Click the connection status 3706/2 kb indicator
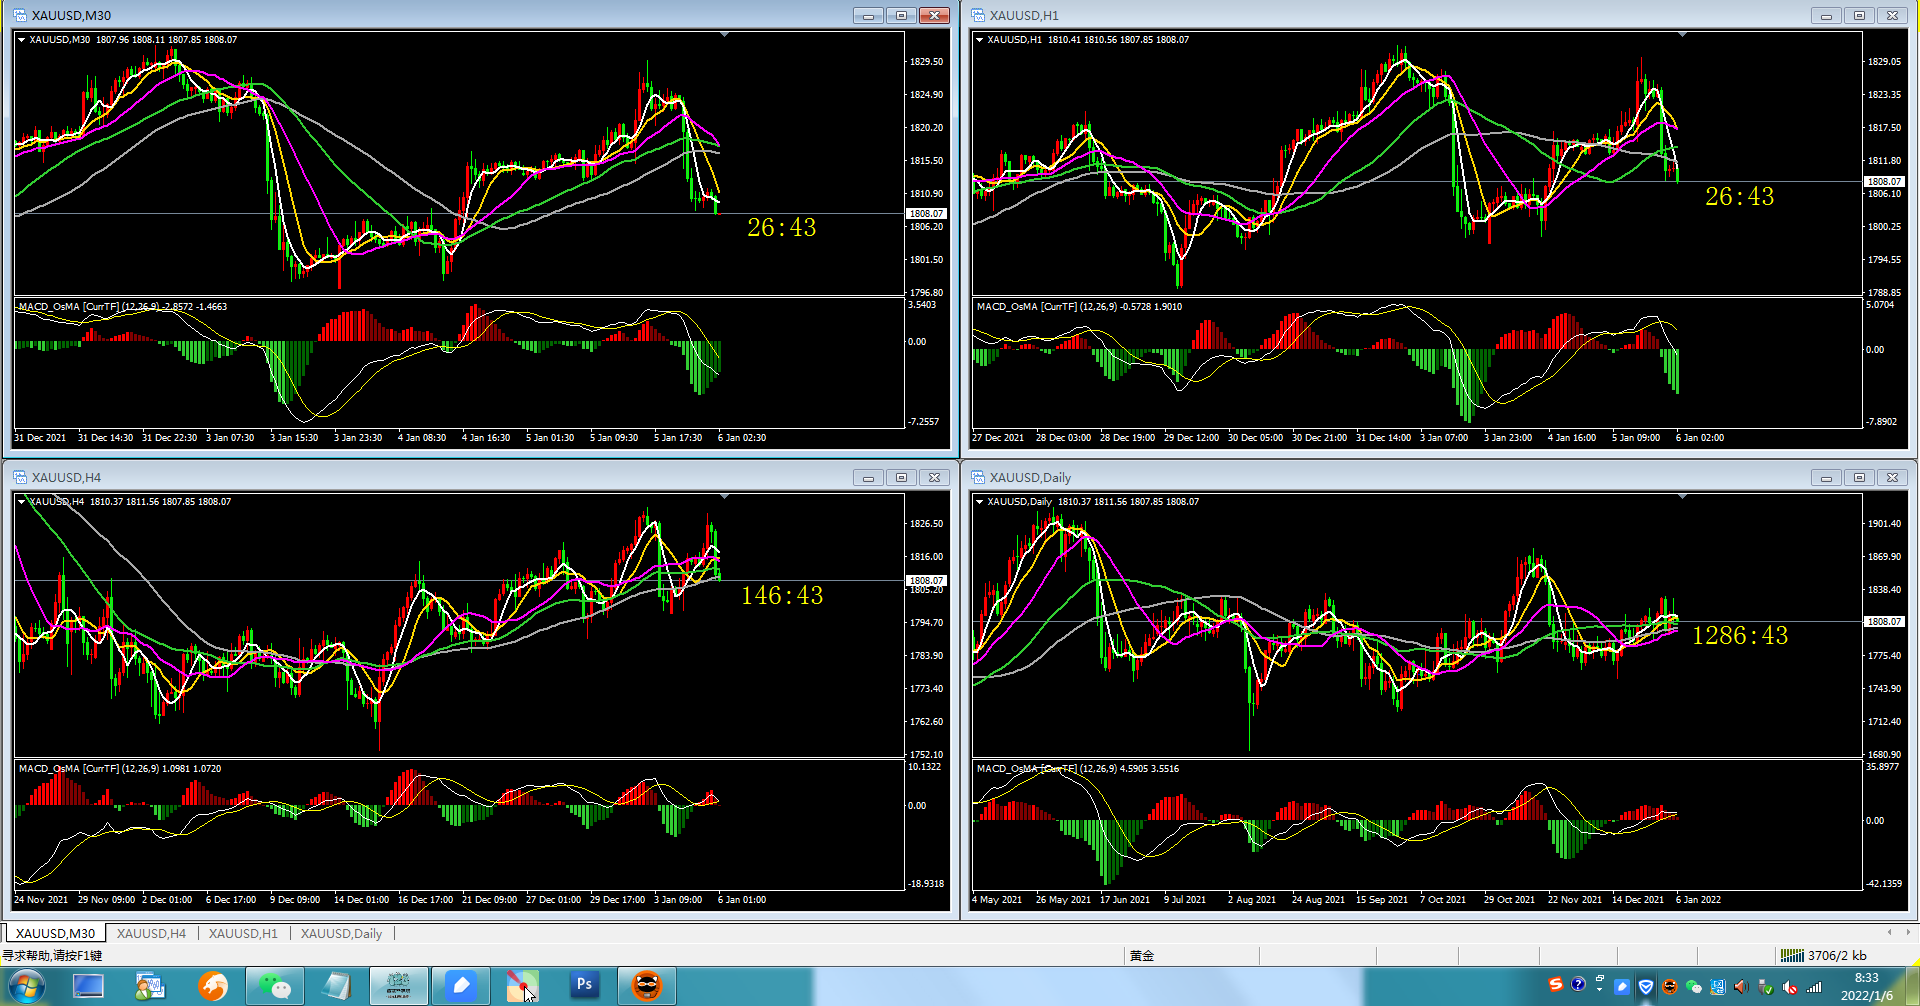This screenshot has height=1006, width=1920. pos(1825,955)
